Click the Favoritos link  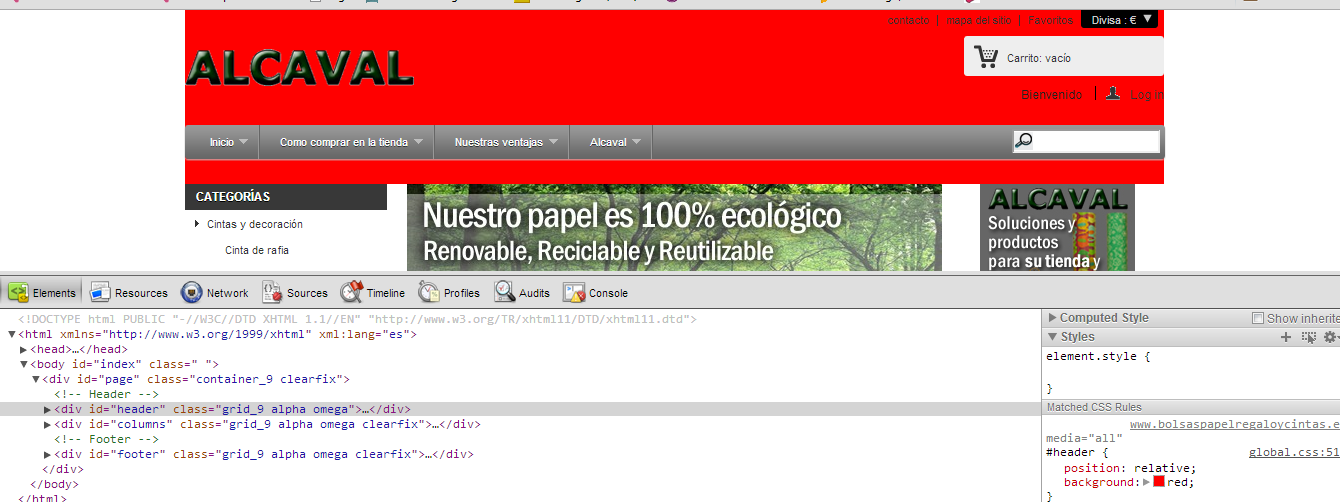1051,20
